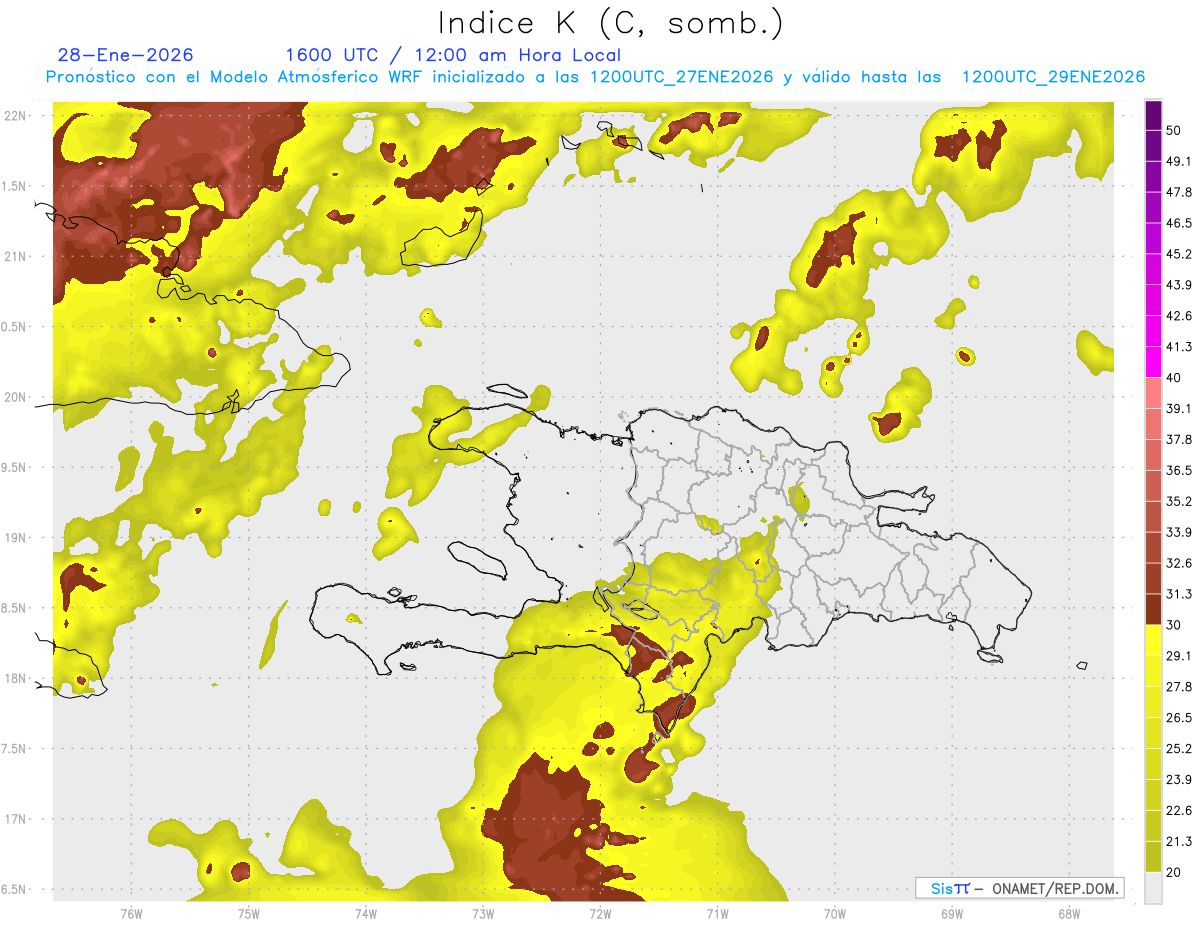Click the colorbar value '26.5'
The width and height of the screenshot is (1200, 927).
pyautogui.click(x=1179, y=718)
